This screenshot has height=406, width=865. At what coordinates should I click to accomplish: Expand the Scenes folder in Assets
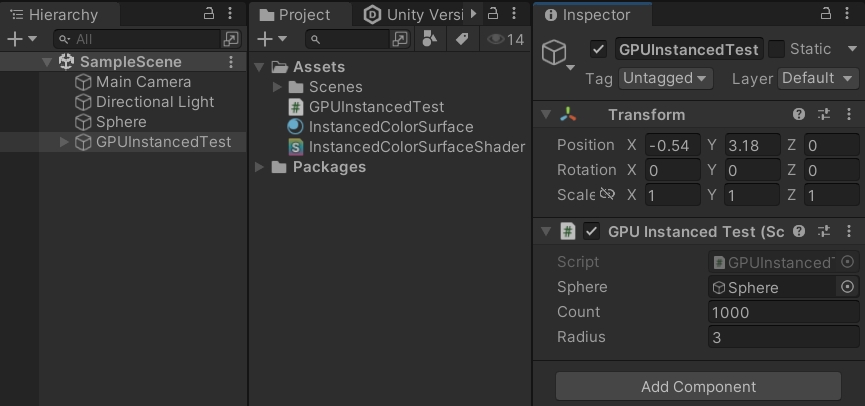(279, 87)
